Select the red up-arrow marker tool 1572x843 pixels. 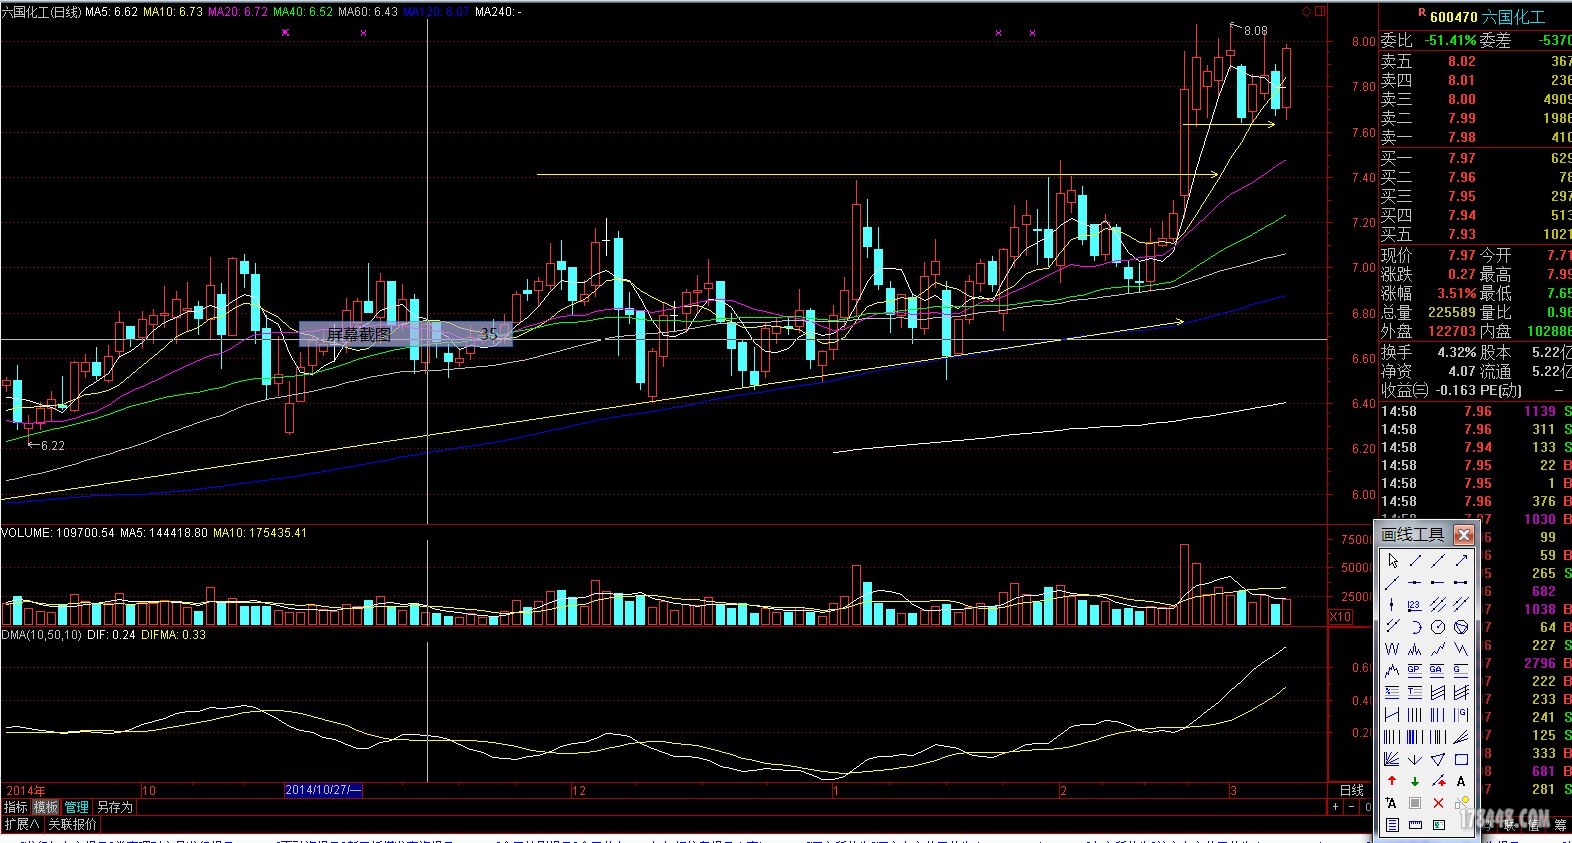[x=1392, y=781]
